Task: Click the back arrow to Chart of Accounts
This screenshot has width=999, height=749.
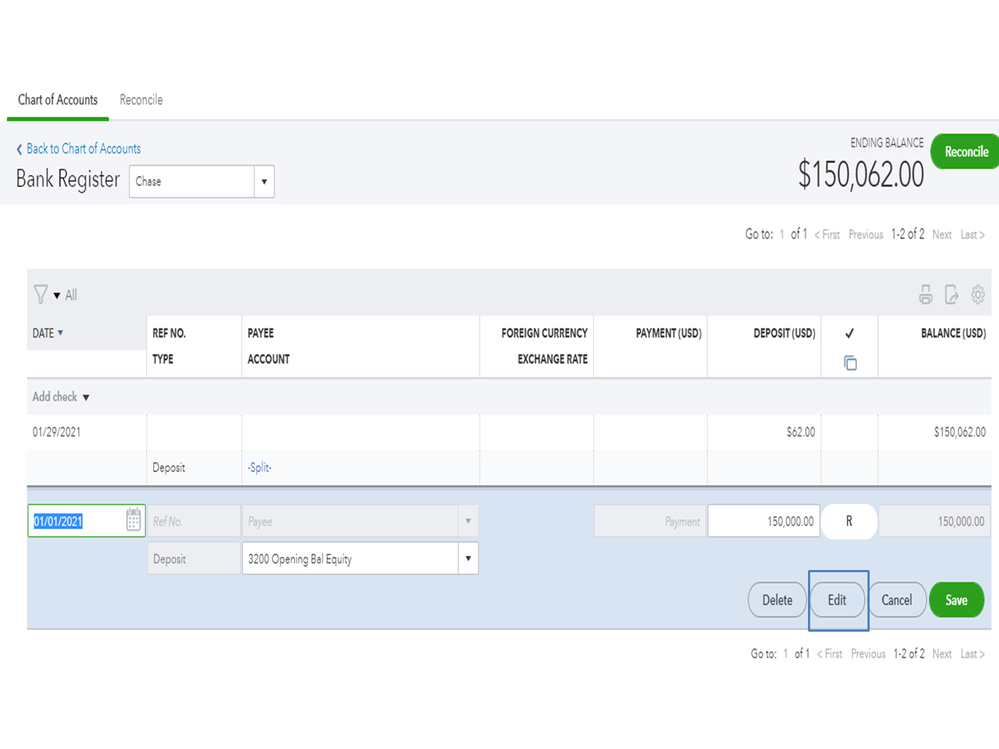Action: pos(19,149)
